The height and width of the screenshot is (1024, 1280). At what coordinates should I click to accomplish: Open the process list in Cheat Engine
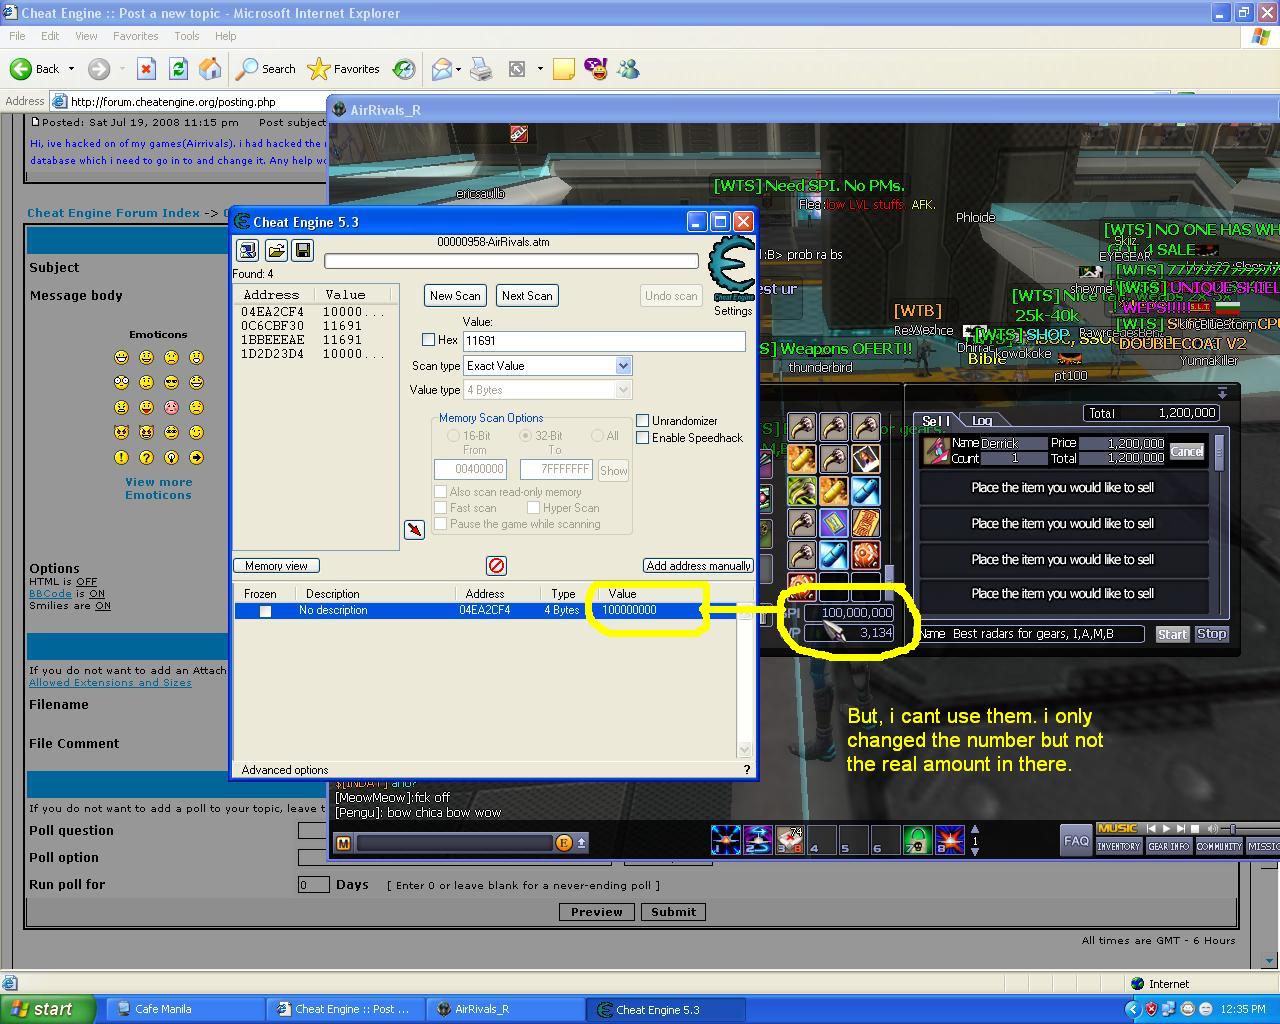coord(247,250)
